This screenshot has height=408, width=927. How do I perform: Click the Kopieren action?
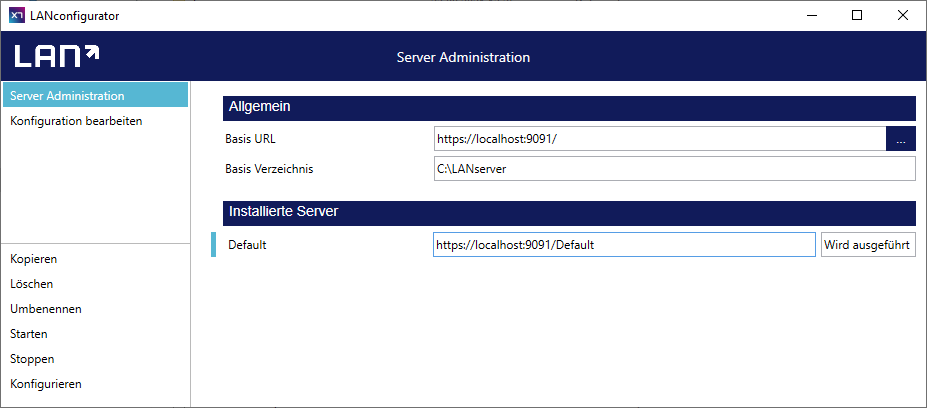tap(33, 259)
